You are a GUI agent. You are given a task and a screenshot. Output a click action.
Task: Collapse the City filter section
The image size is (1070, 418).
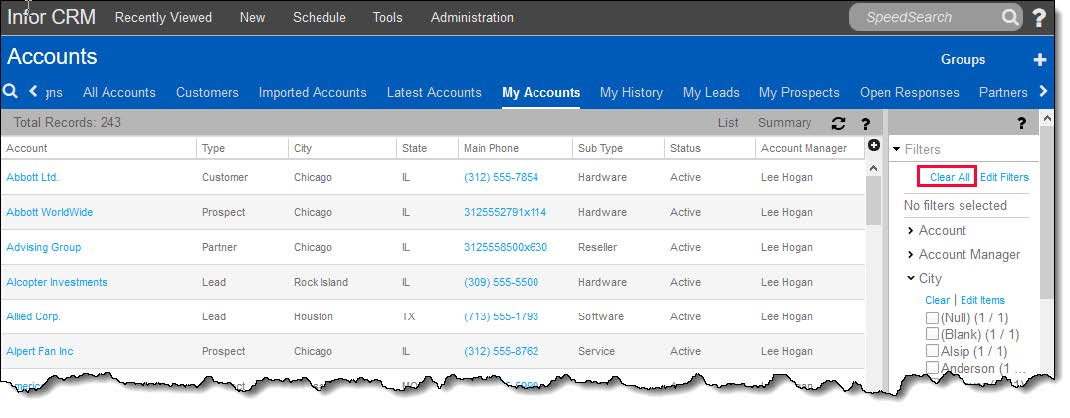[911, 279]
